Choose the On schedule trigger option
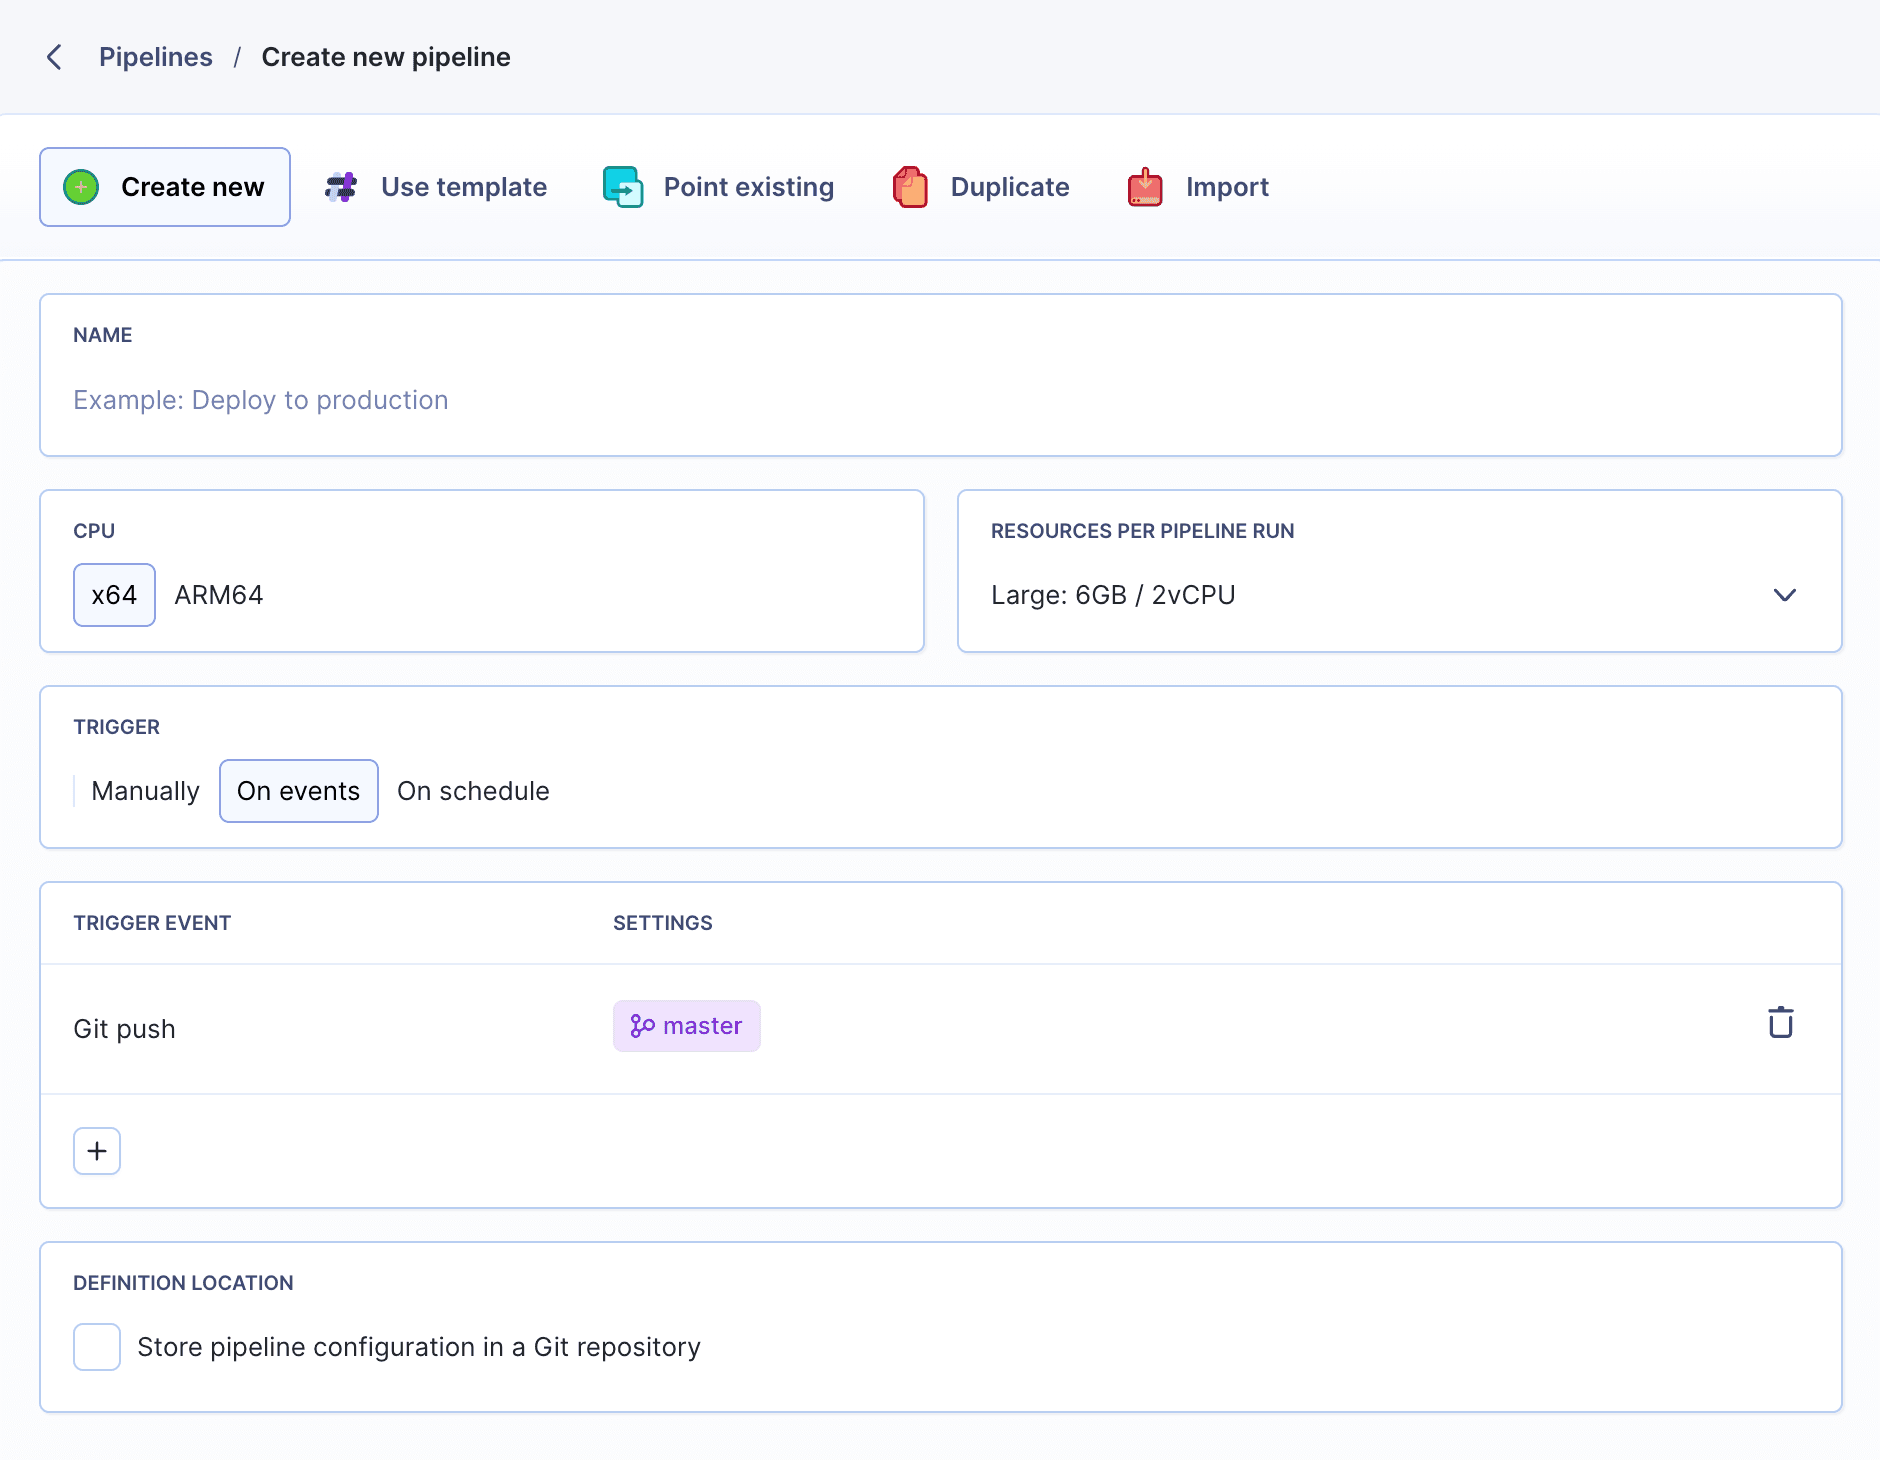Image resolution: width=1880 pixels, height=1460 pixels. tap(473, 791)
